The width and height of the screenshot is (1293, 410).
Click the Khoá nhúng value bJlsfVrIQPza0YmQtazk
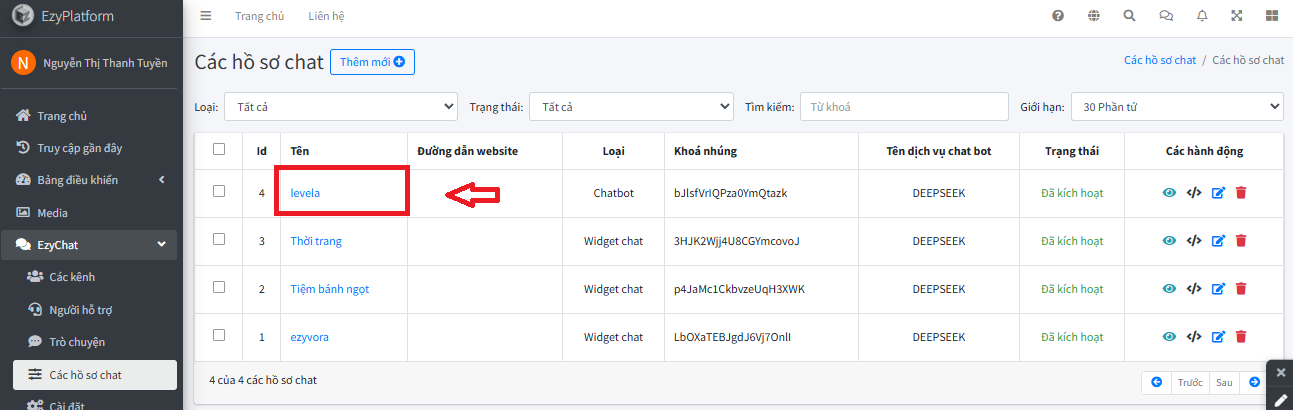tap(731, 193)
